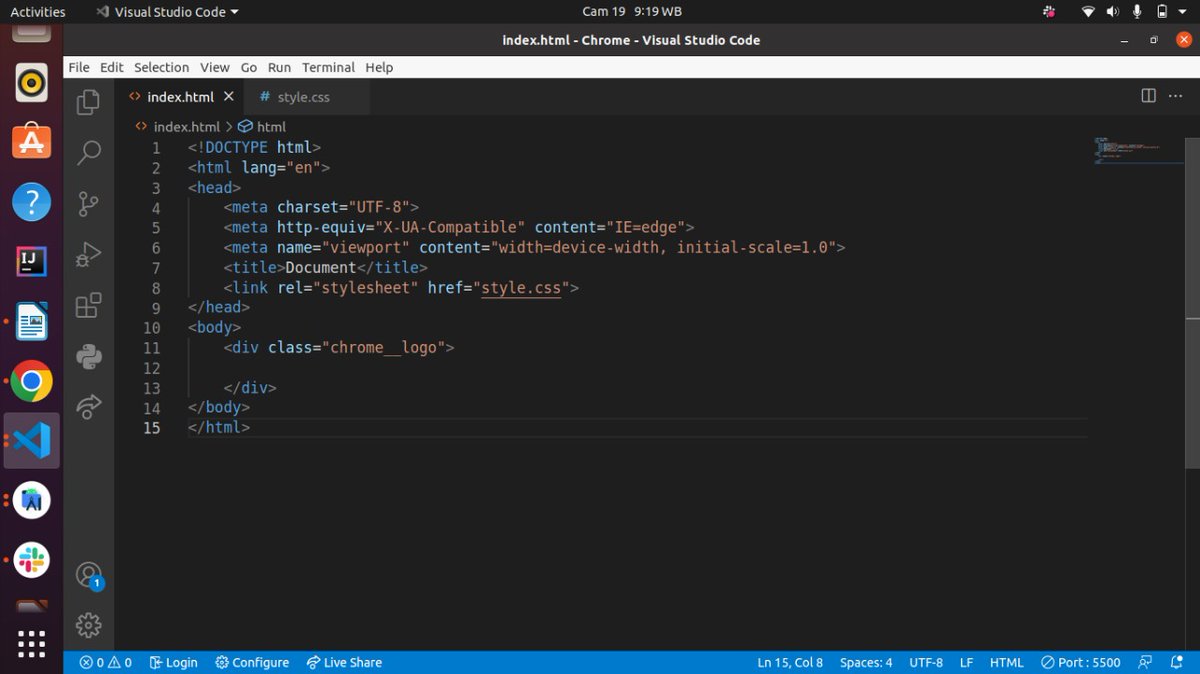
Task: Open Run and Debug view
Action: (x=89, y=254)
